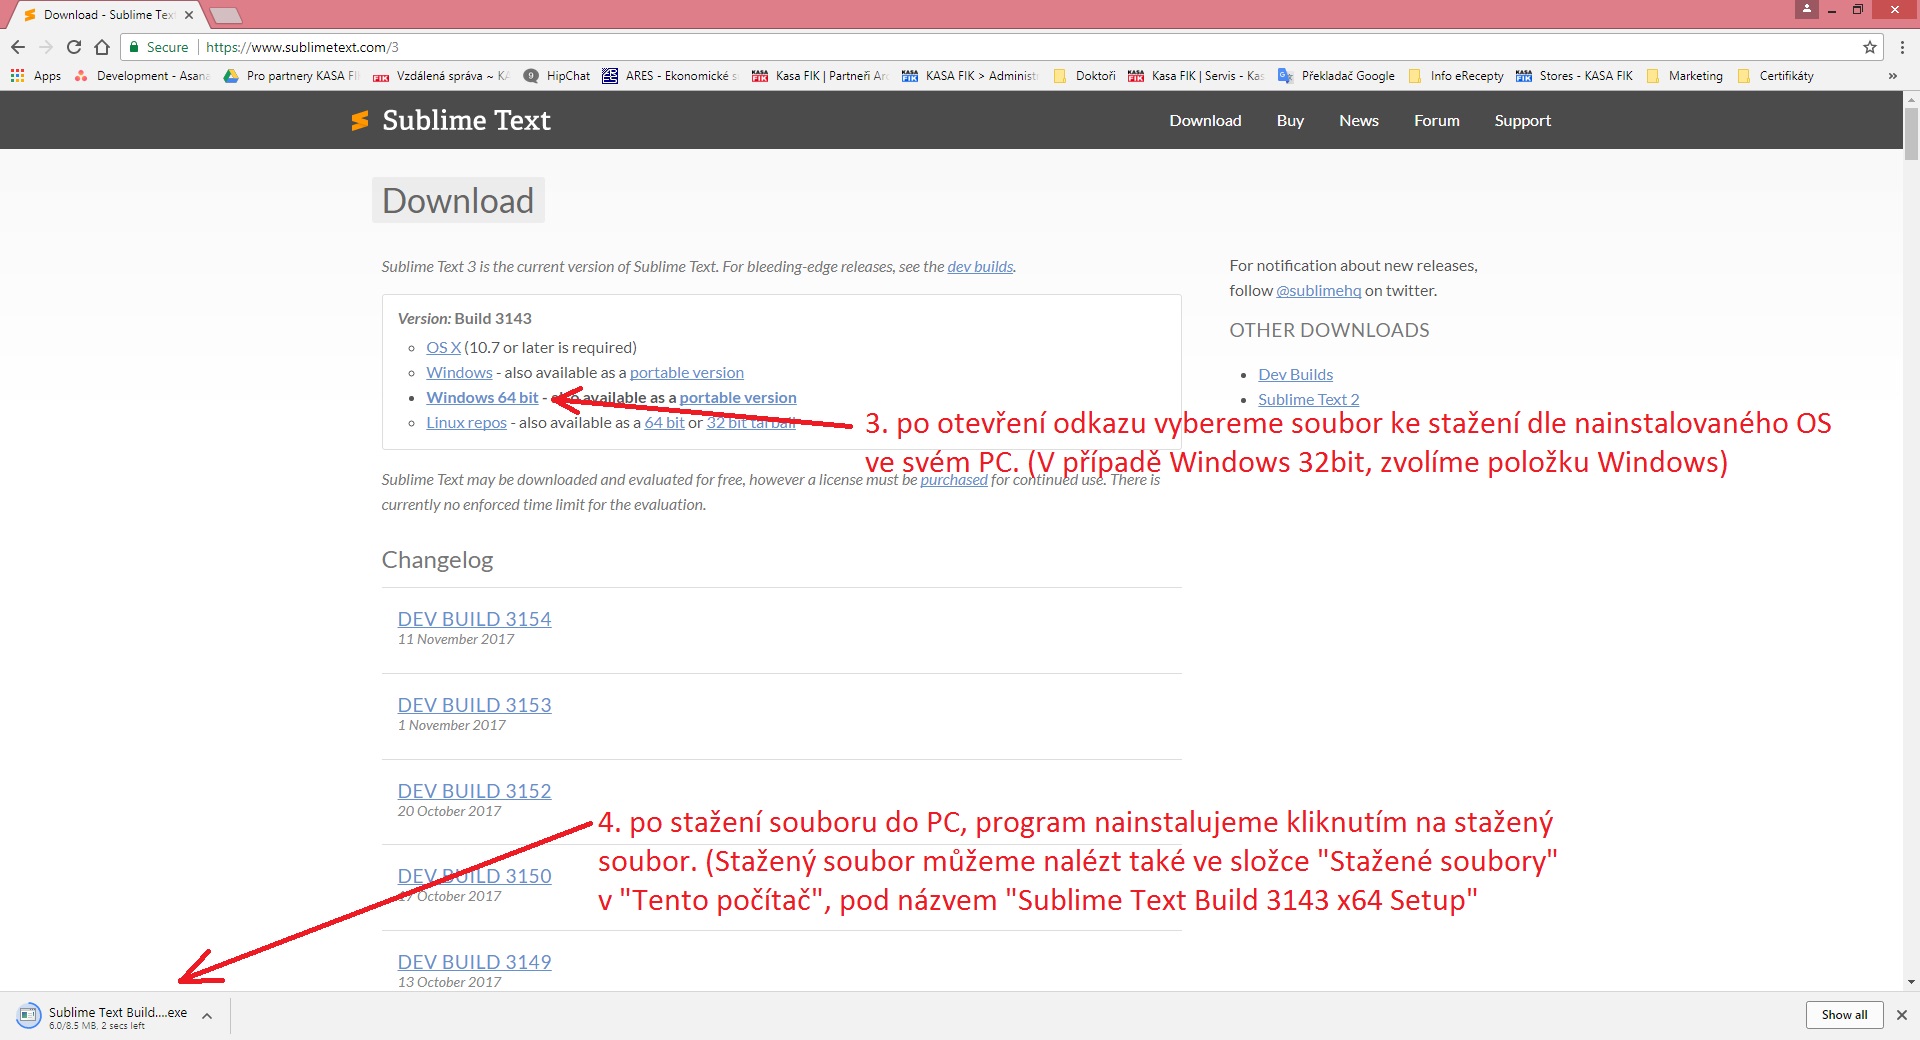Open the Doktoři bookmark folder

1084,76
